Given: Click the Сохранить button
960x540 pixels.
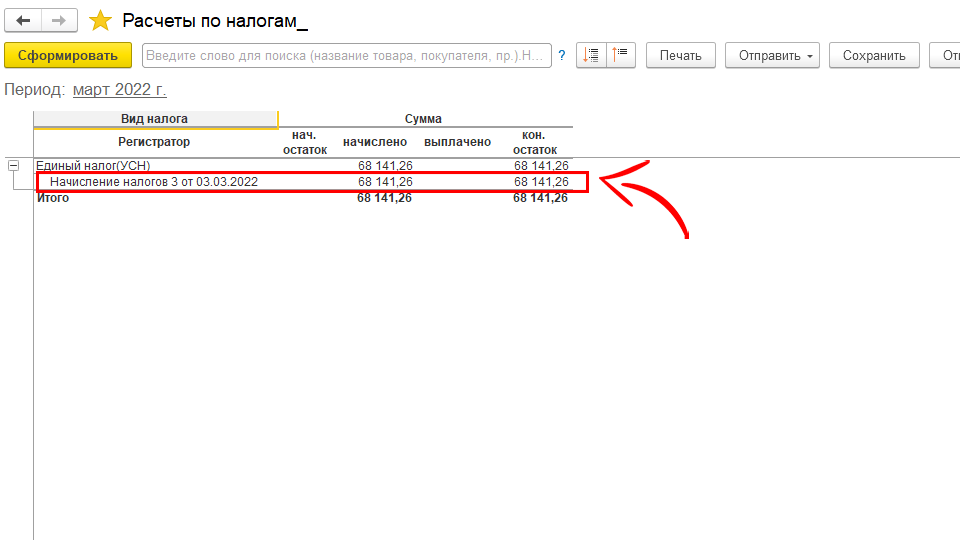Looking at the screenshot, I should pos(874,56).
